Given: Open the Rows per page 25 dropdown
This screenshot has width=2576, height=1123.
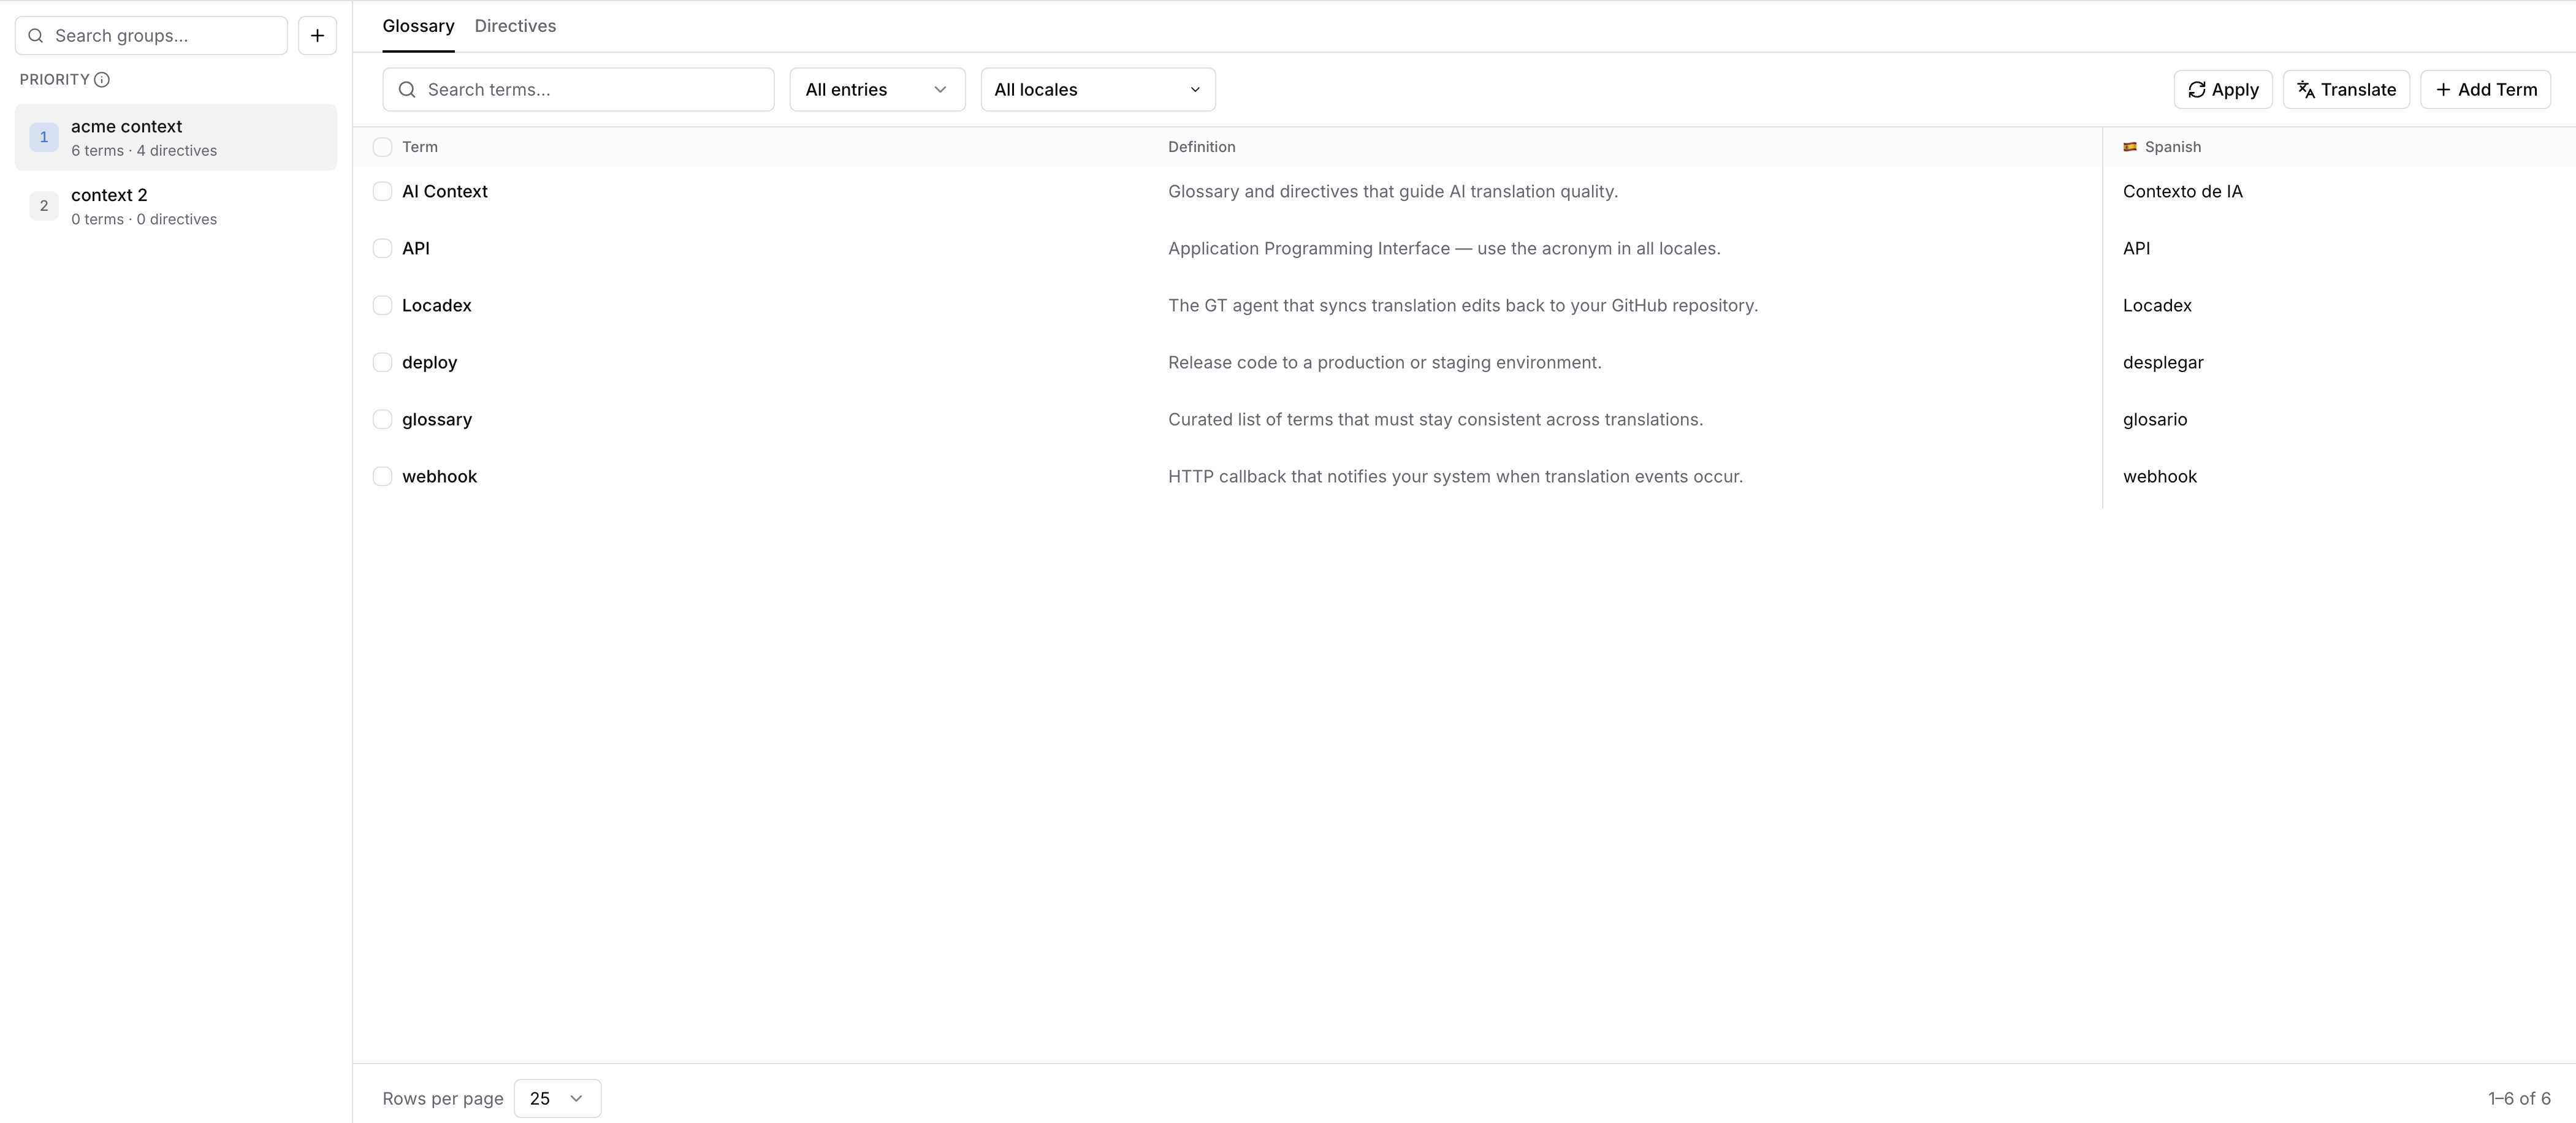Looking at the screenshot, I should pos(557,1098).
